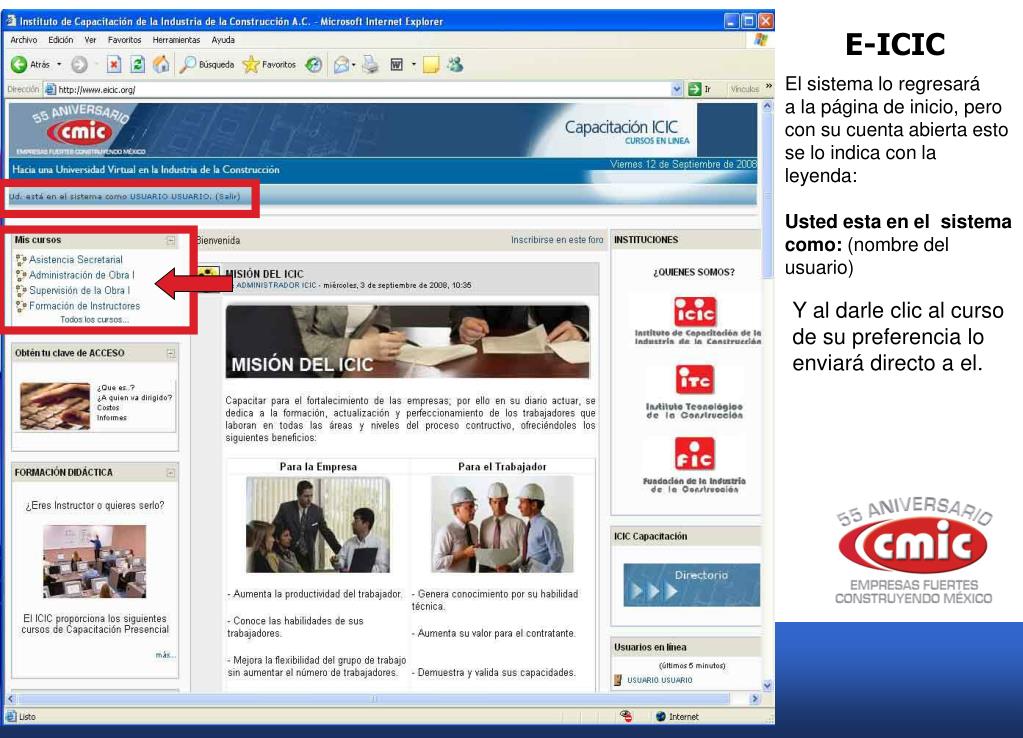Open Asistencia Secretarial course
The width and height of the screenshot is (1023, 738).
coord(76,260)
